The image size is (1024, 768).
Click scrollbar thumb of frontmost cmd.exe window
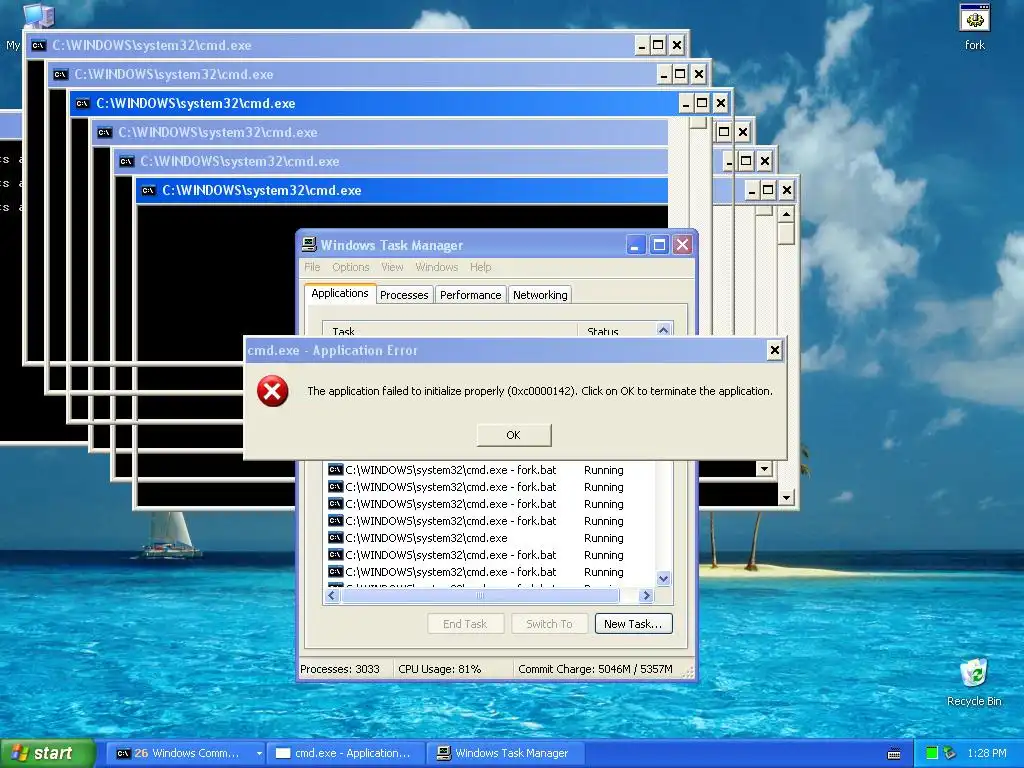click(x=786, y=234)
